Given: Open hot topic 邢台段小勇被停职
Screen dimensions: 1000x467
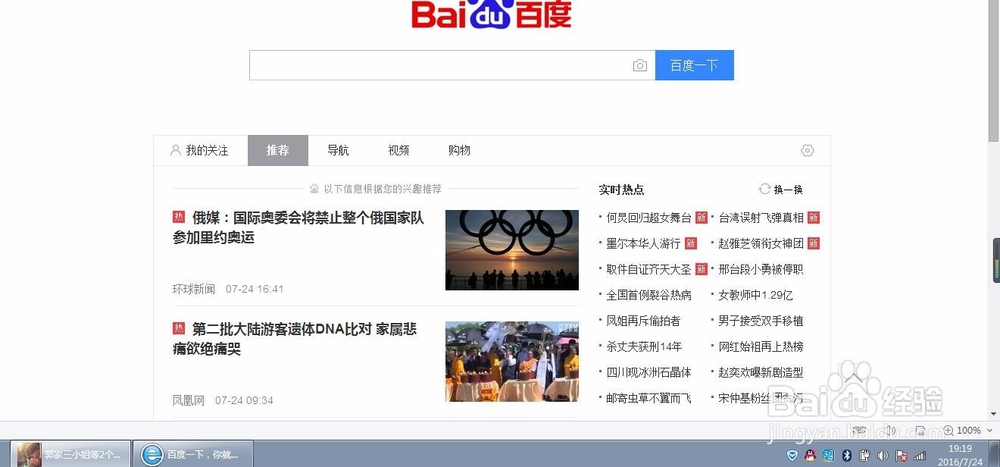Looking at the screenshot, I should (761, 269).
